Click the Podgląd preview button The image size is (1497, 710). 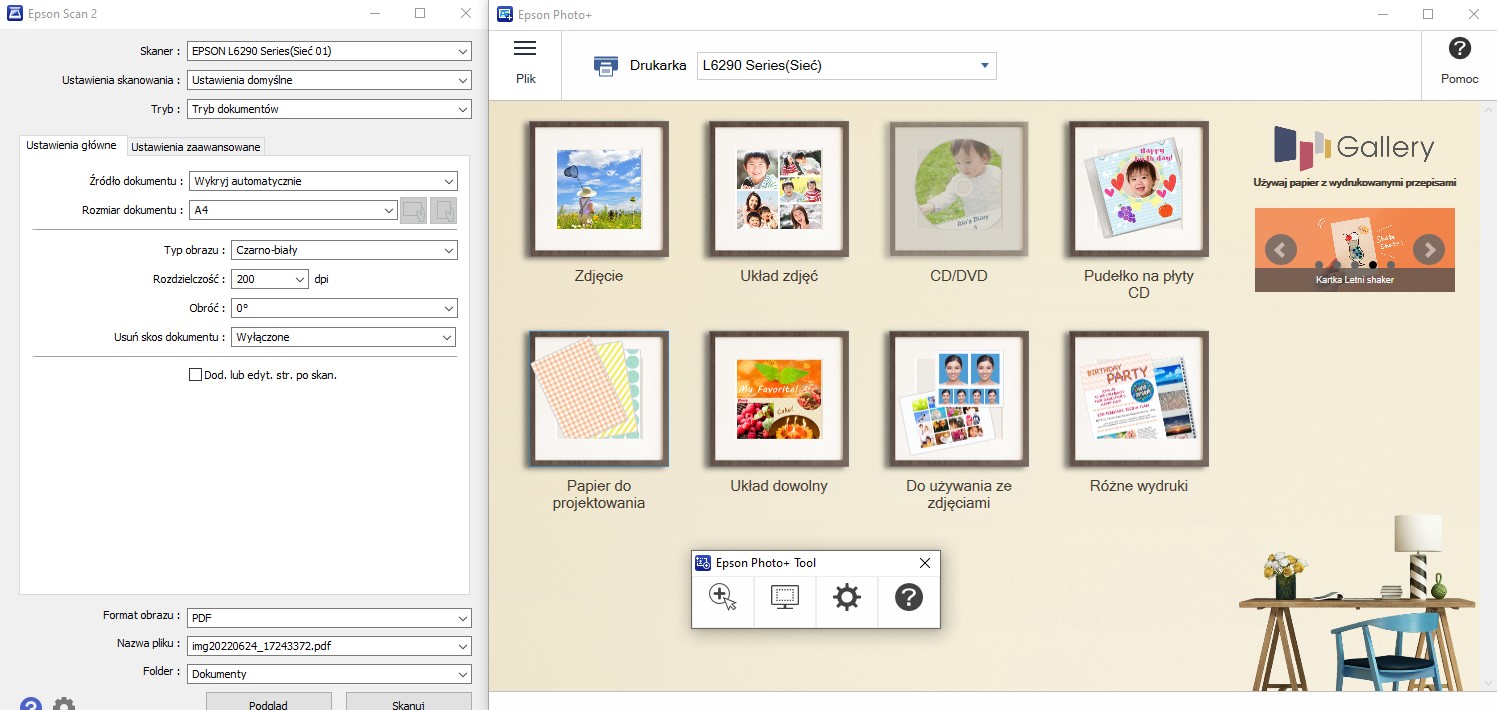coord(268,701)
